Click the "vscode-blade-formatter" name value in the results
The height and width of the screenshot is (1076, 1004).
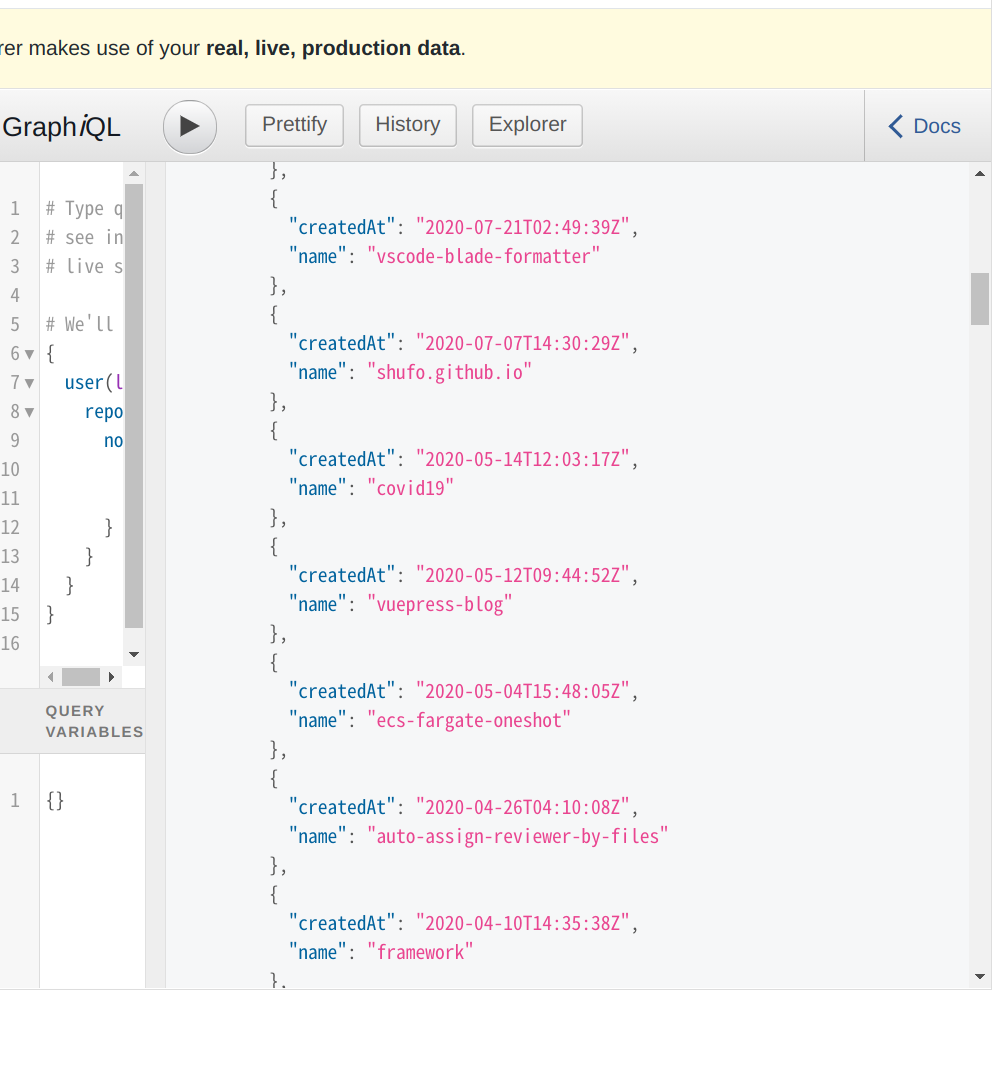(483, 256)
